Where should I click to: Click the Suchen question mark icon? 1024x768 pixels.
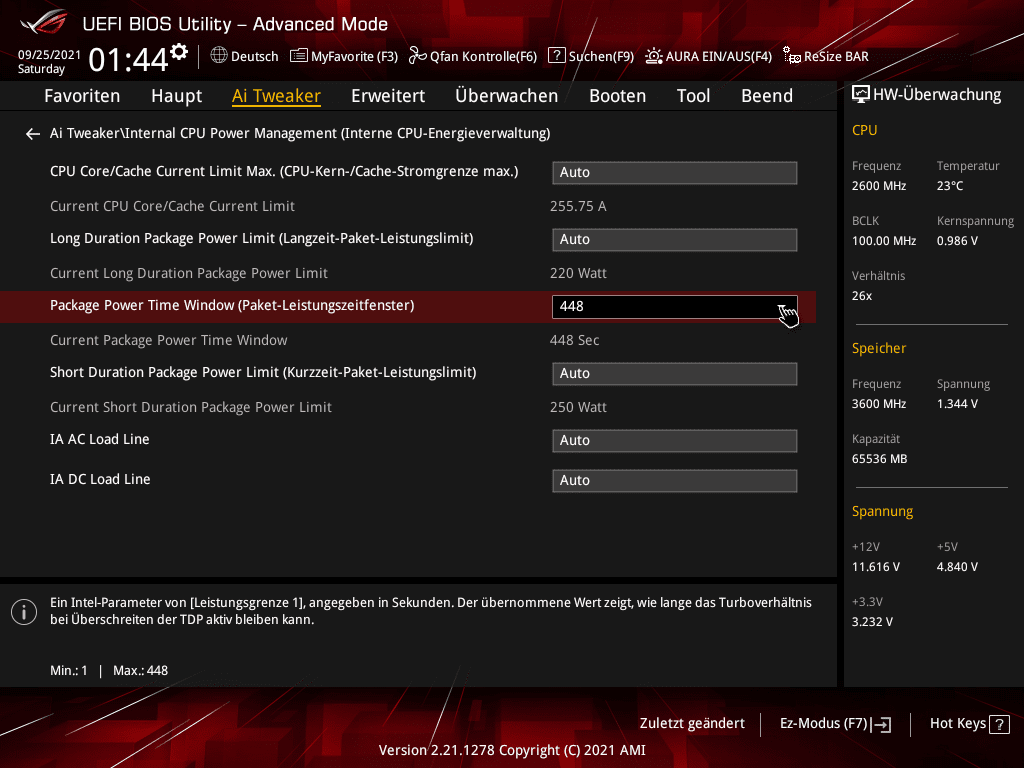pyautogui.click(x=556, y=56)
